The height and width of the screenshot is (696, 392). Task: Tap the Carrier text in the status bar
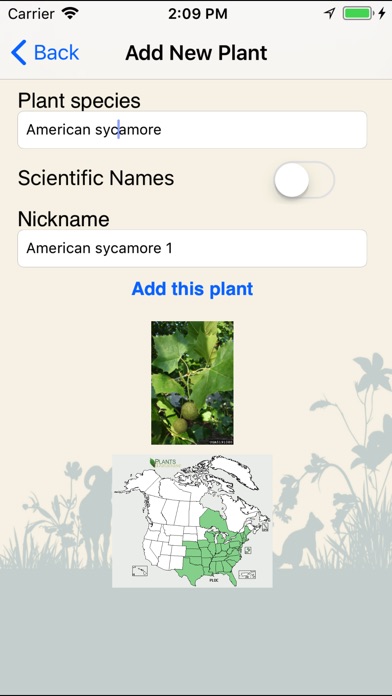[33, 14]
